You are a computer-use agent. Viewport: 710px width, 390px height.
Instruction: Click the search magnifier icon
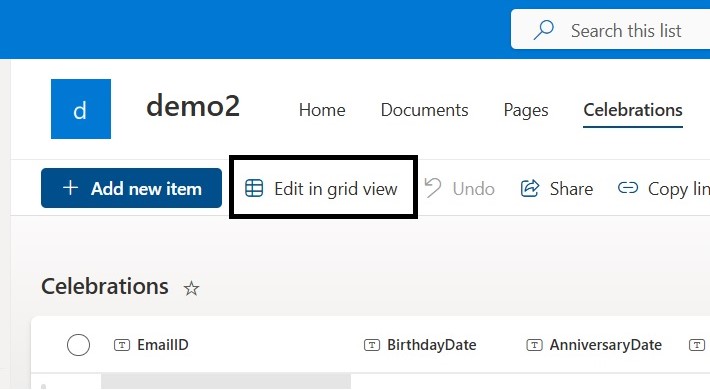543,30
